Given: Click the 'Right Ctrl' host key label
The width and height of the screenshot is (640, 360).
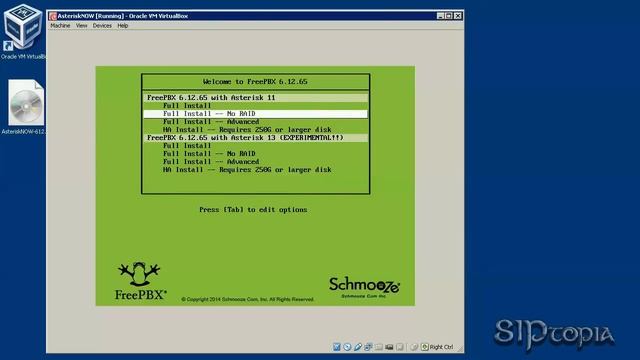Looking at the screenshot, I should (442, 347).
